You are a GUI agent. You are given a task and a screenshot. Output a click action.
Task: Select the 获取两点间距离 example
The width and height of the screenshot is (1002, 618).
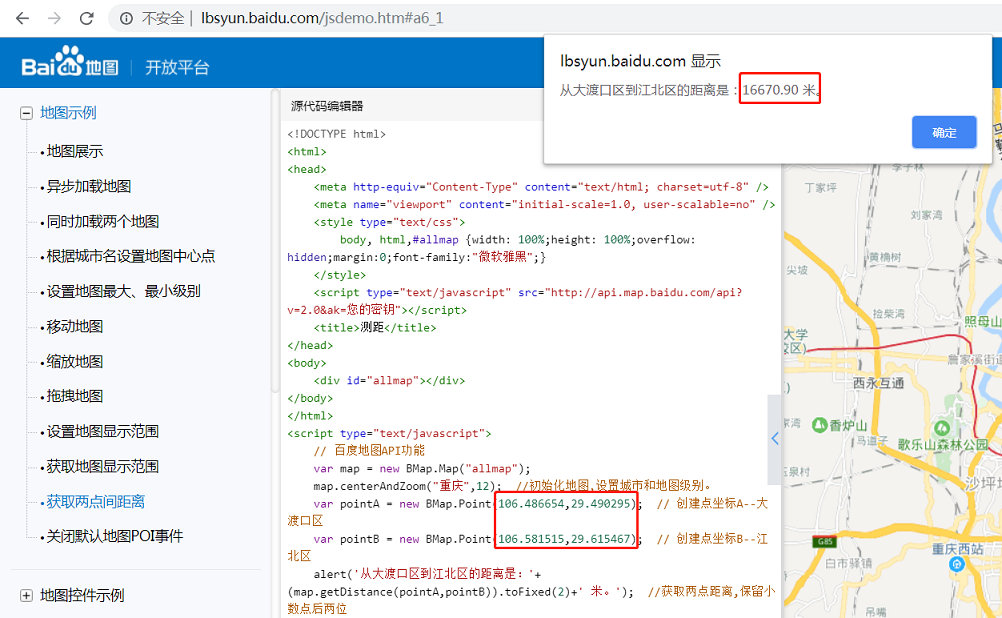tap(96, 502)
